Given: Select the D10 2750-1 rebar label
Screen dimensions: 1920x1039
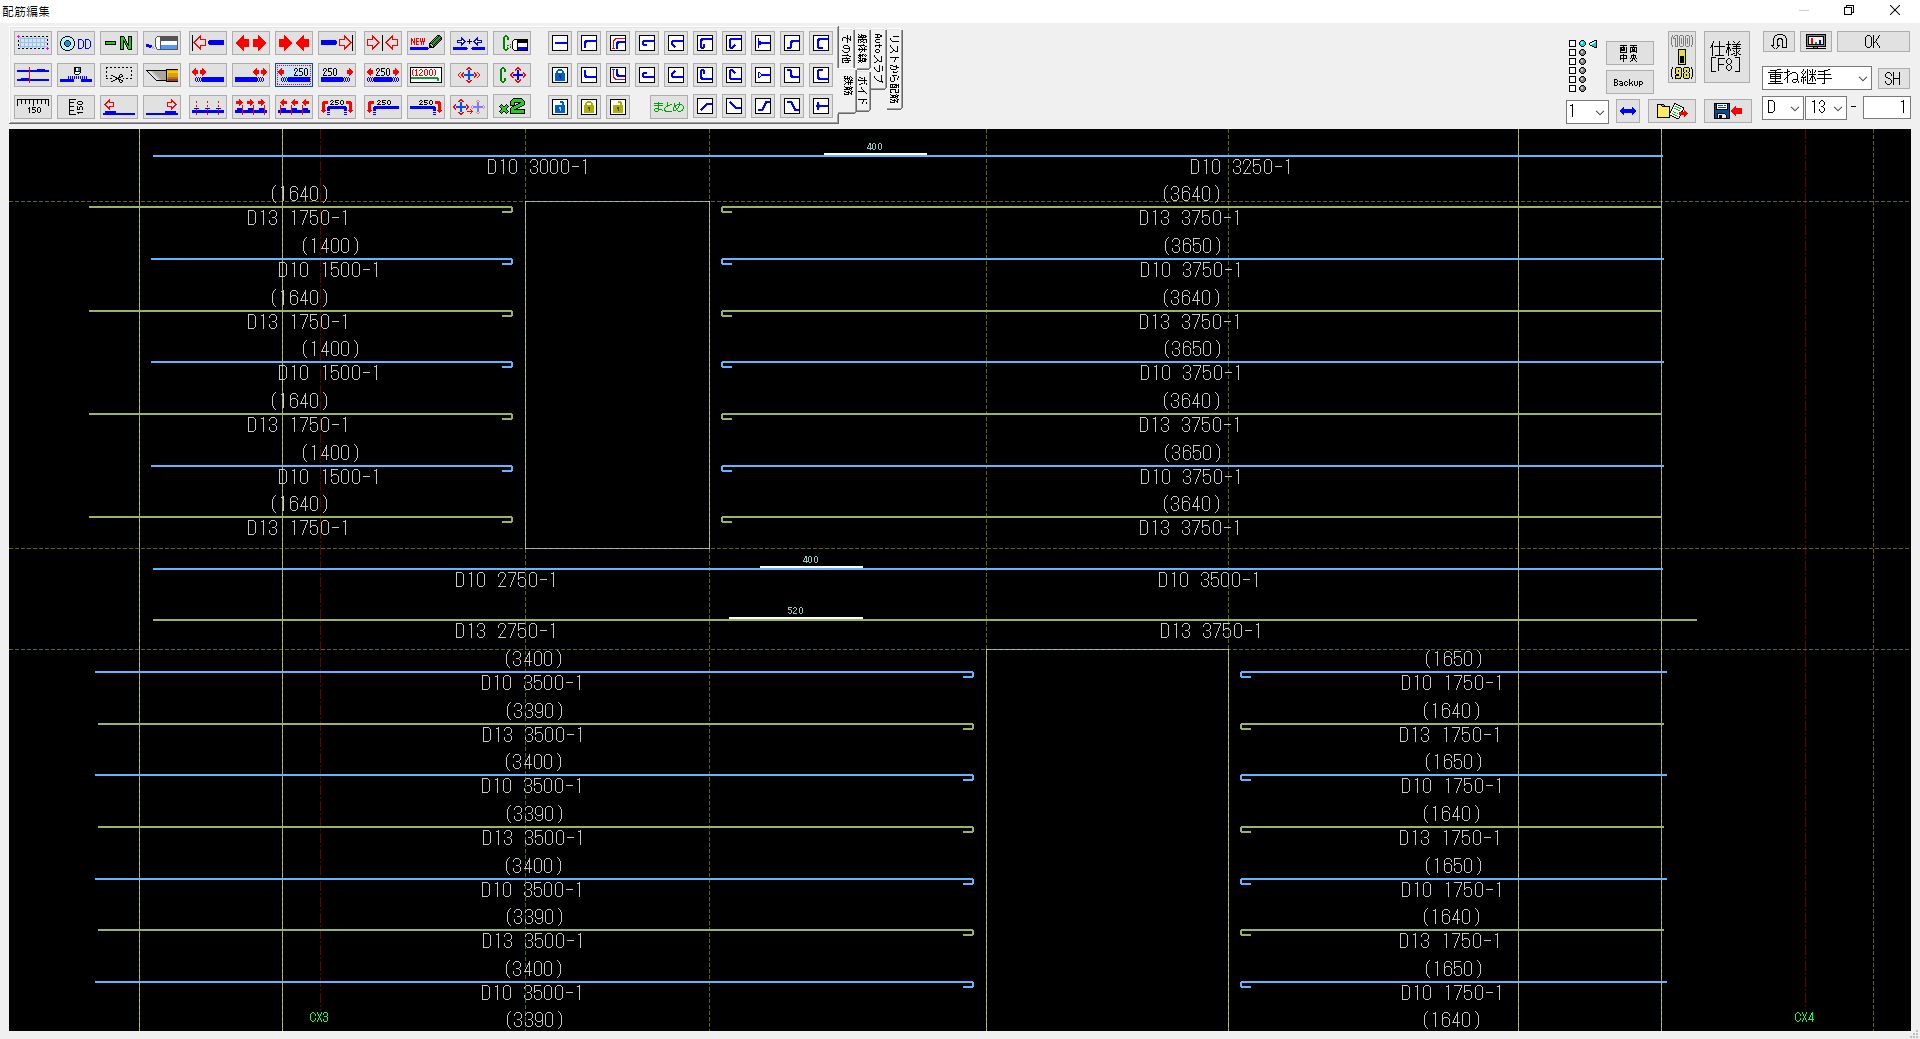Looking at the screenshot, I should (x=505, y=580).
